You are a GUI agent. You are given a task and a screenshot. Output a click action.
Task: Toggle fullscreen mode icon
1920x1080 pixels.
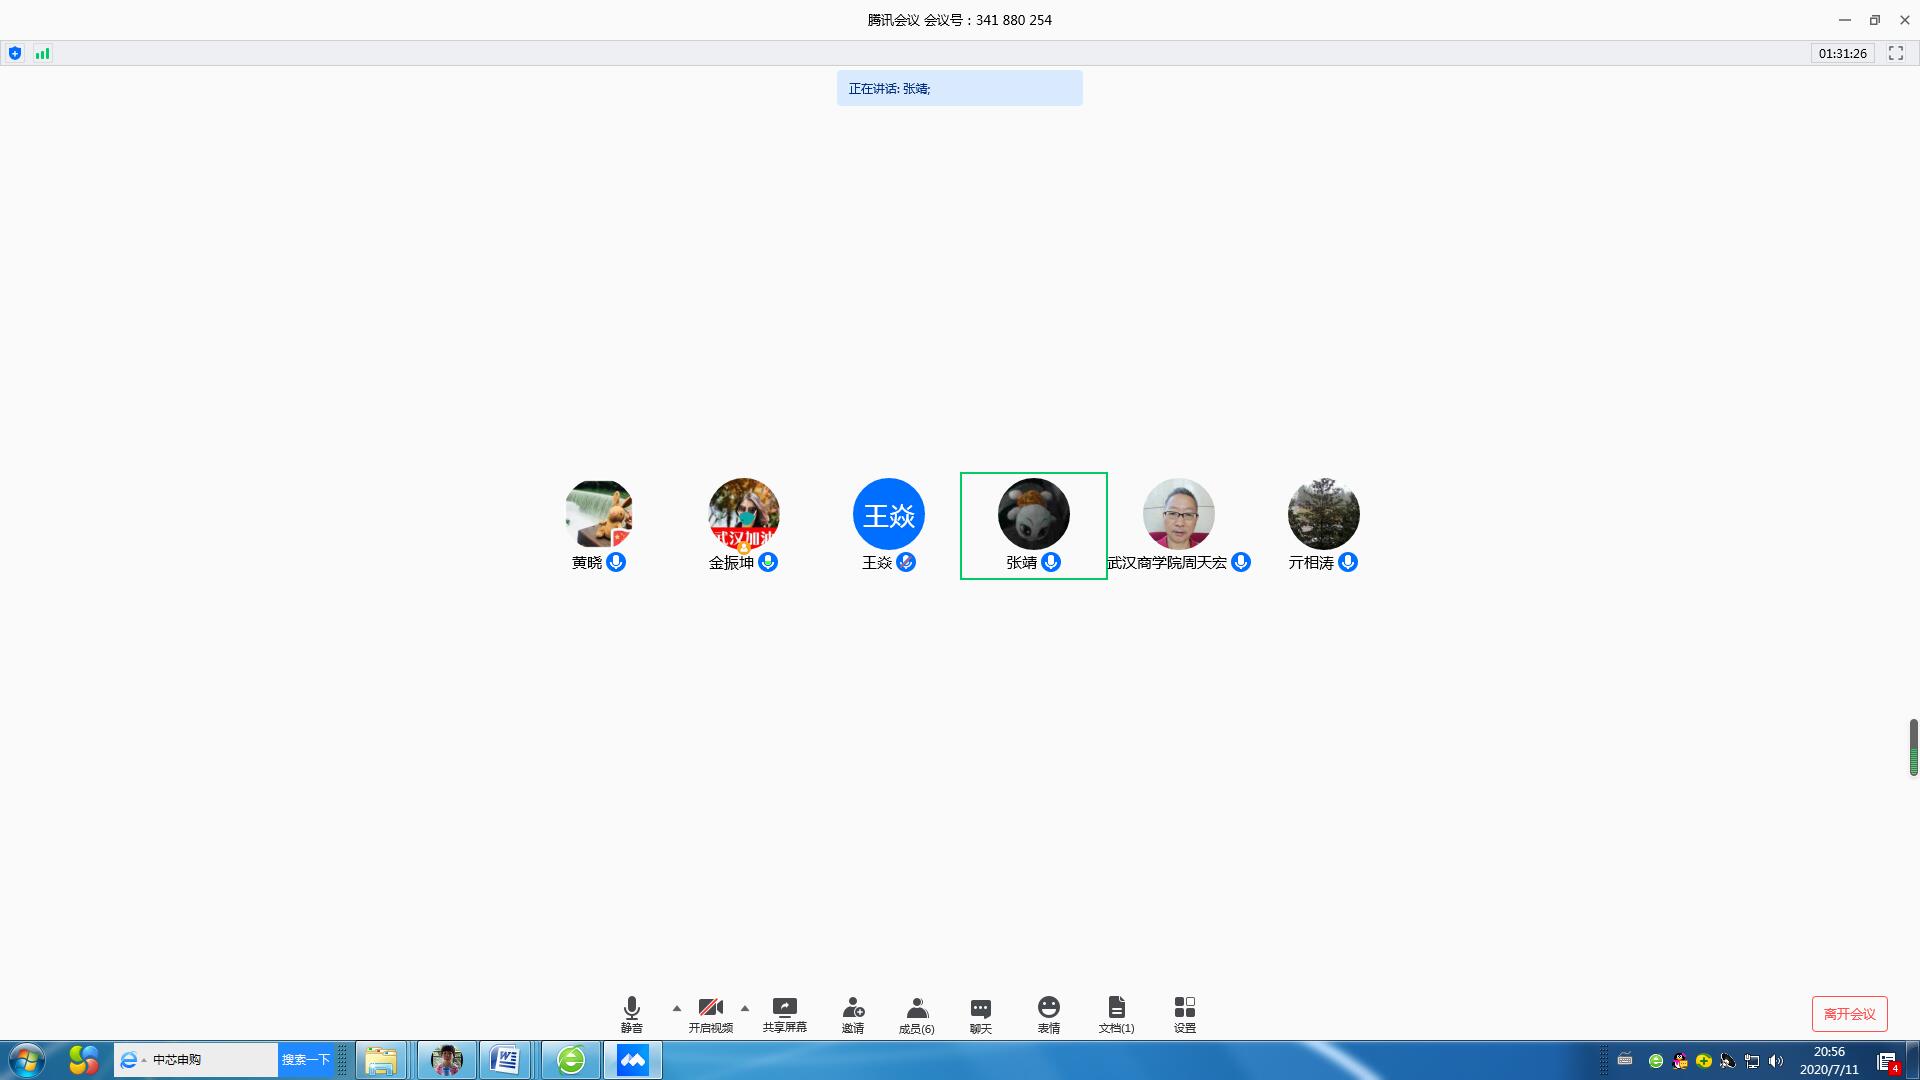[1895, 54]
